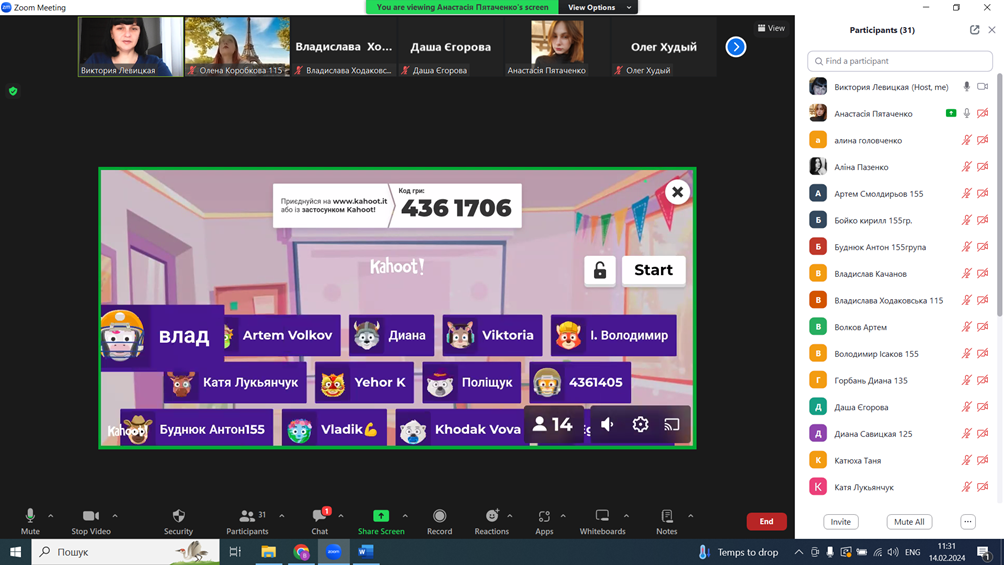Toggle video-off icon for Катюха Таня

983,461
